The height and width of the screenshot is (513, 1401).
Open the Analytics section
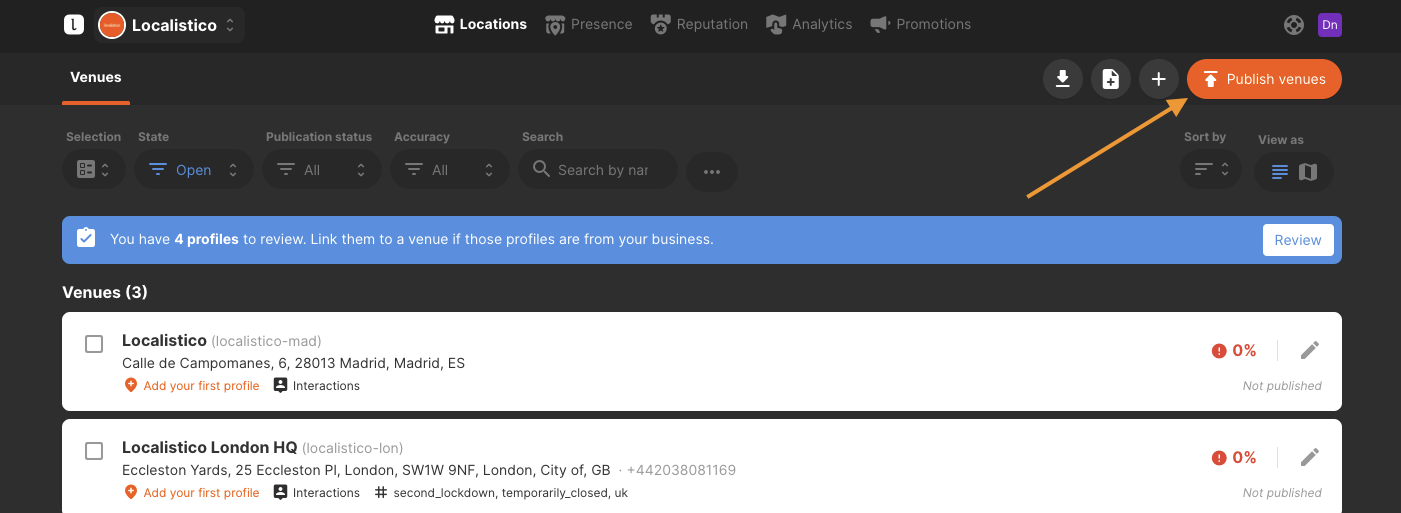(x=809, y=24)
